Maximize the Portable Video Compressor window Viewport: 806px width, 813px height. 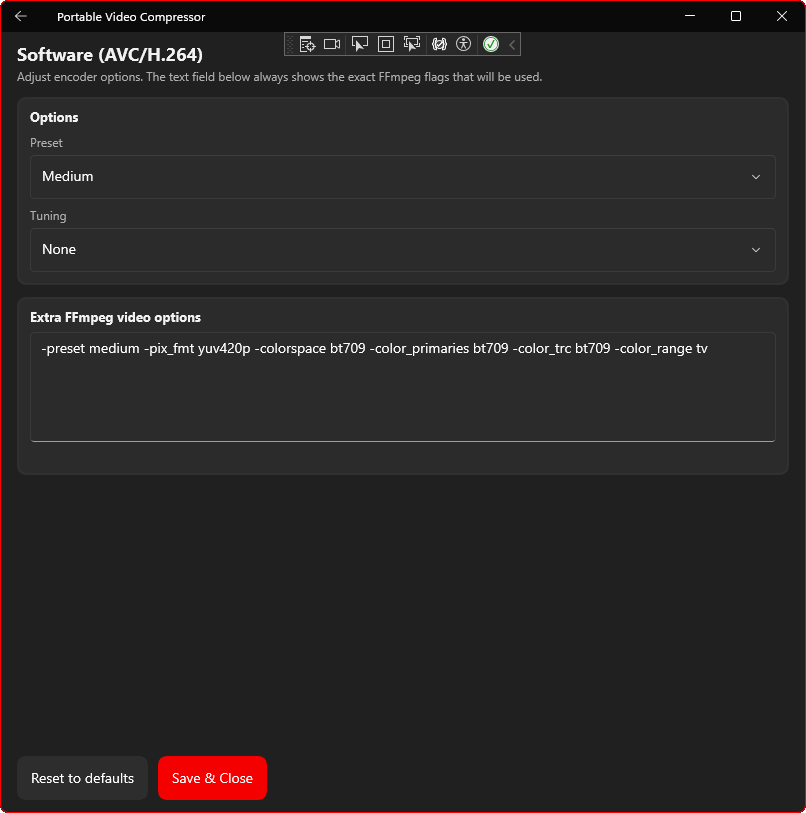pyautogui.click(x=735, y=16)
